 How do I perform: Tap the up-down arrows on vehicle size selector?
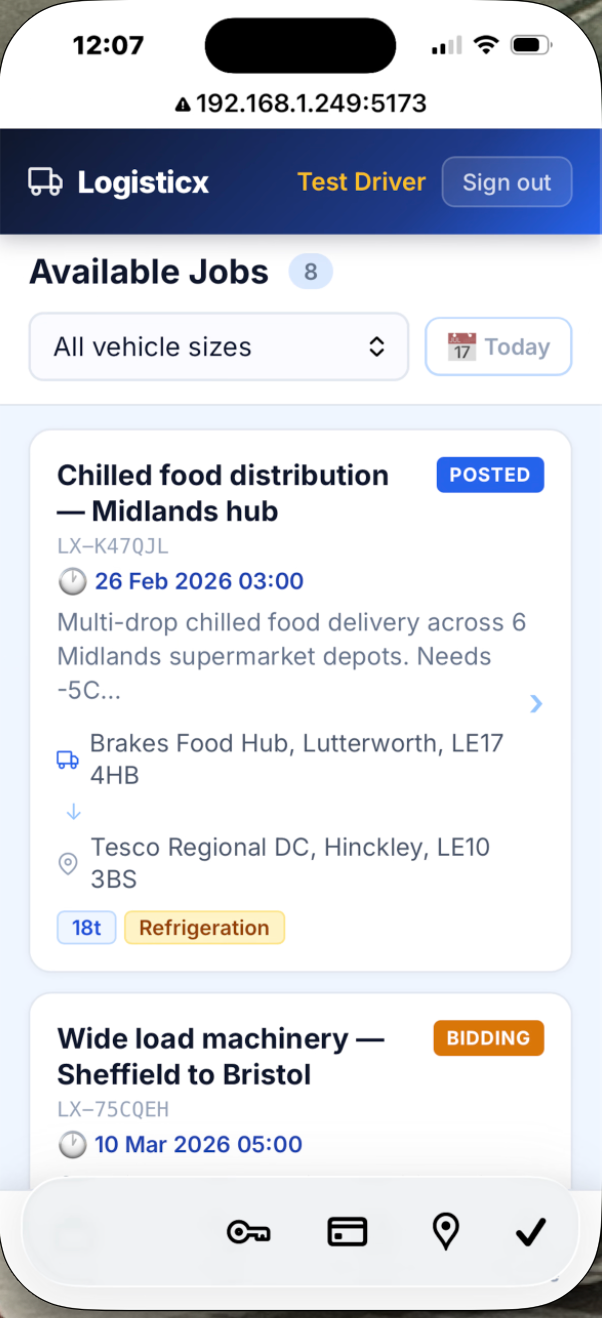377,347
